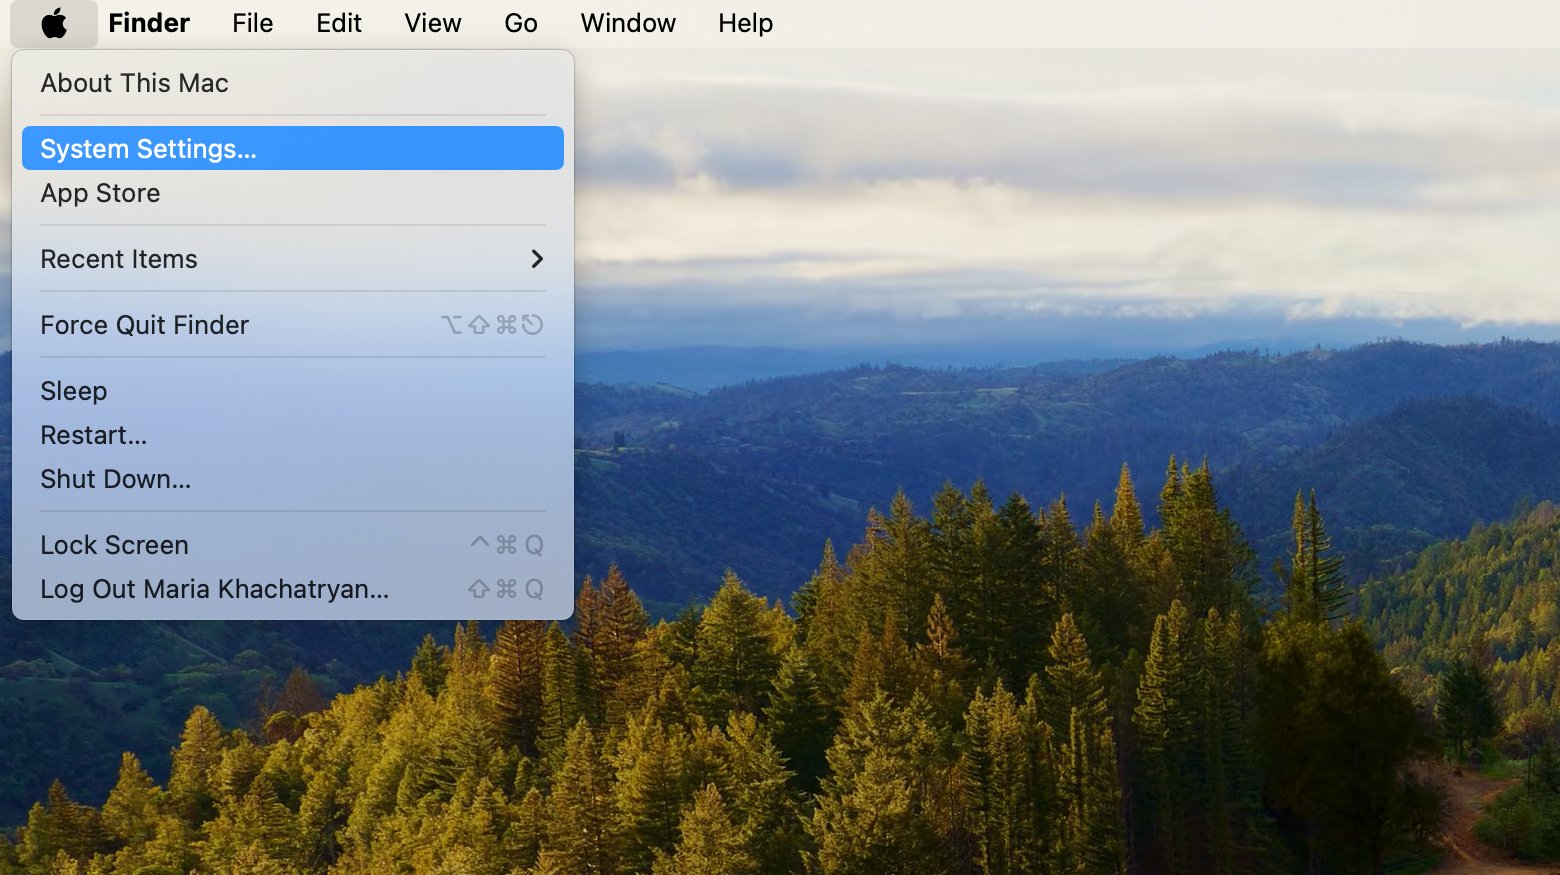Viewport: 1560px width, 875px height.
Task: Select Restart… in Apple menu
Action: click(93, 435)
